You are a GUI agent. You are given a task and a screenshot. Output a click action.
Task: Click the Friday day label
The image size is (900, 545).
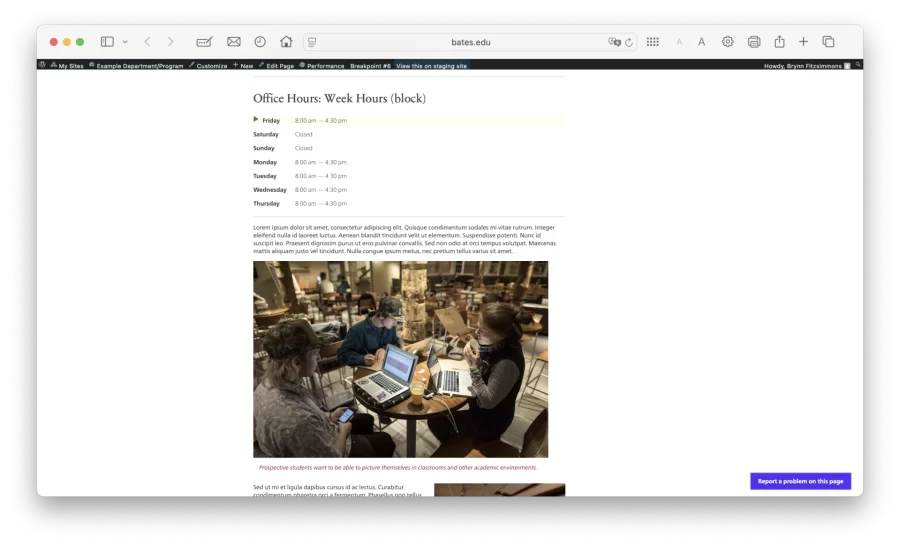pos(271,120)
